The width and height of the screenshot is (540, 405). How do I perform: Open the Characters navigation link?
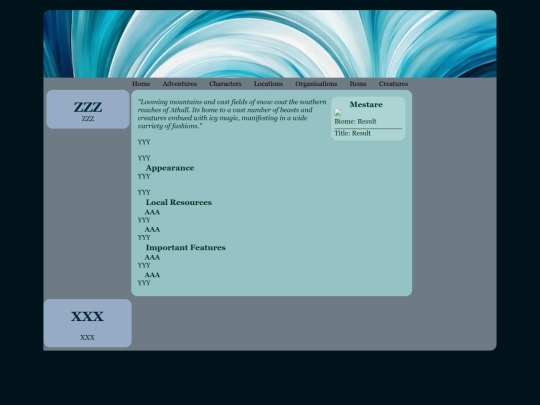point(225,84)
